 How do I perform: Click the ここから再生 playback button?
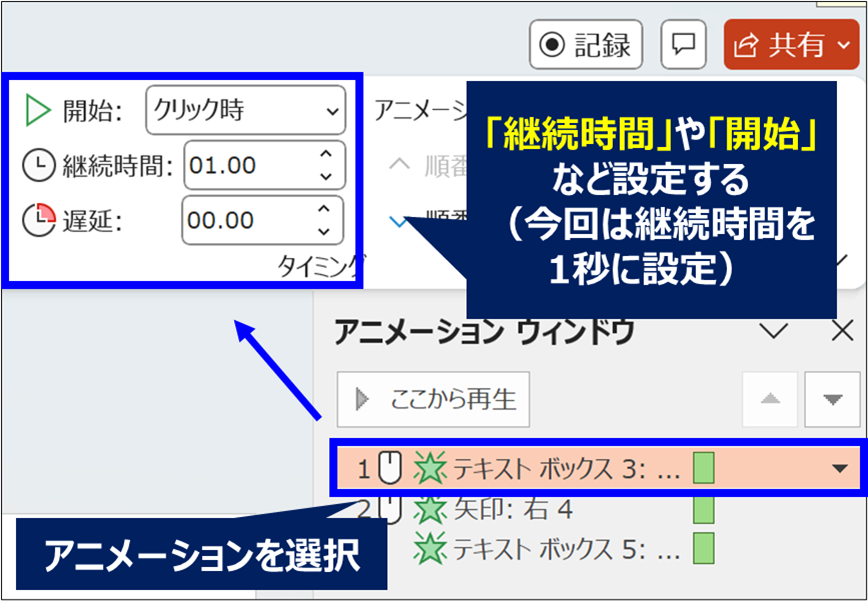432,397
